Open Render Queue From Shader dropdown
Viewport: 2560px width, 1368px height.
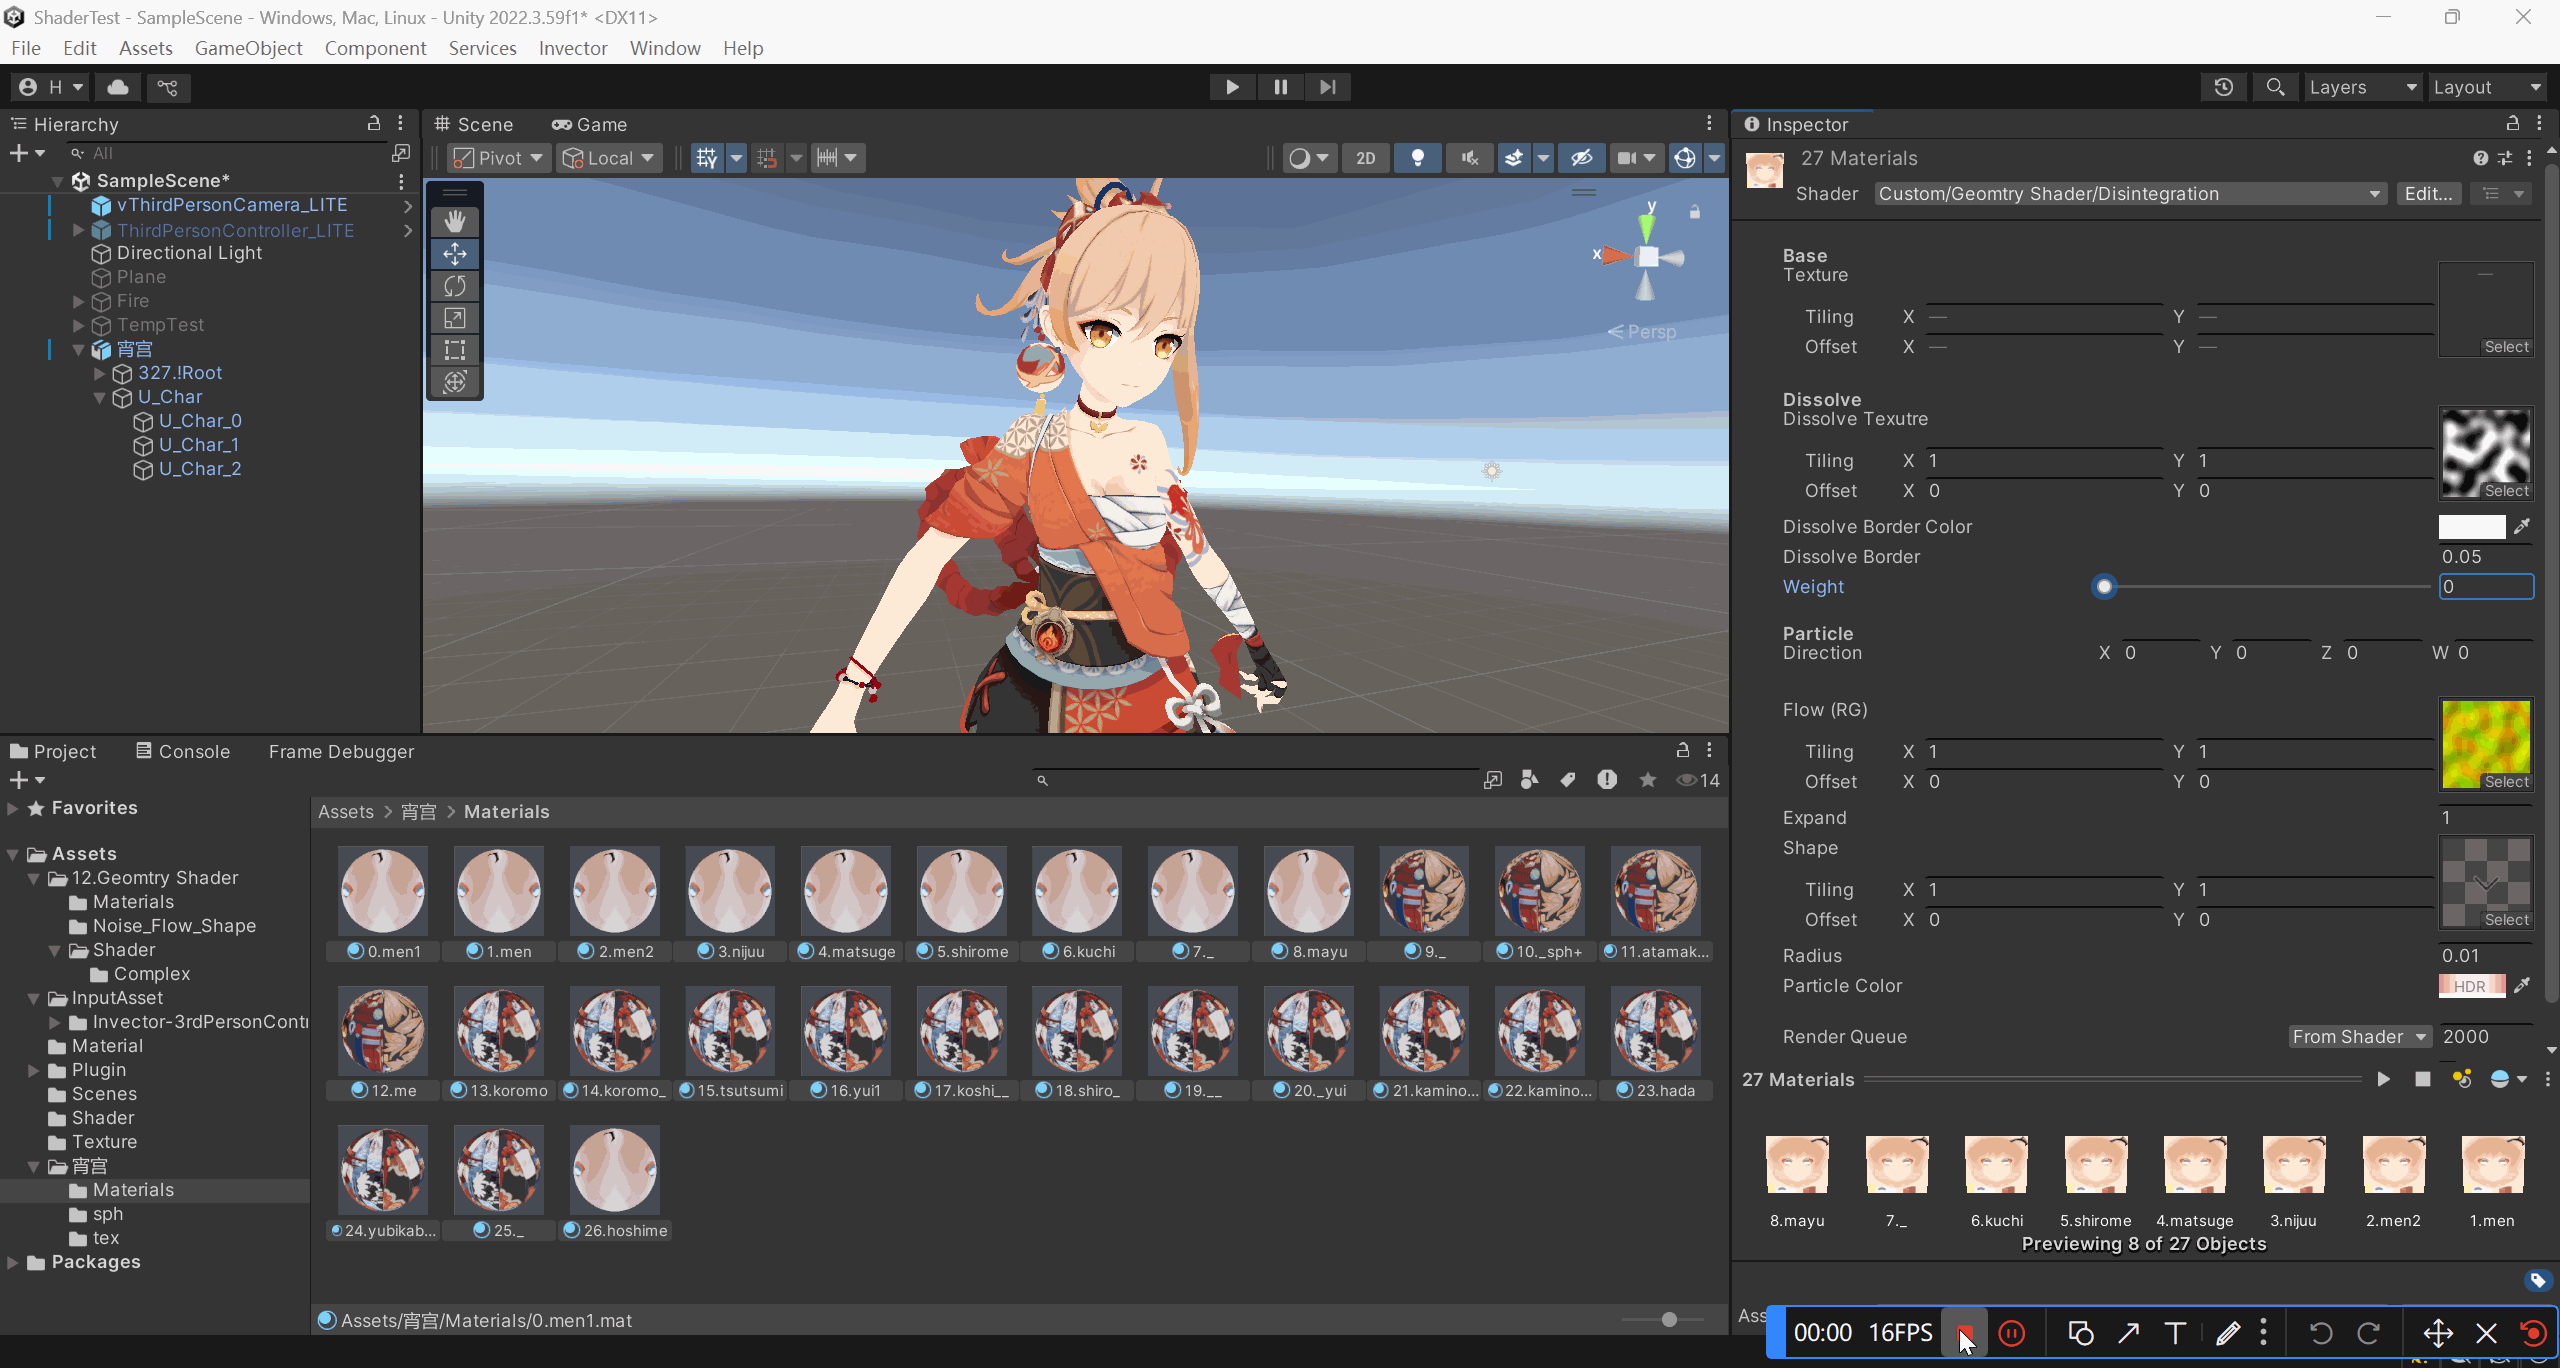[2360, 1037]
